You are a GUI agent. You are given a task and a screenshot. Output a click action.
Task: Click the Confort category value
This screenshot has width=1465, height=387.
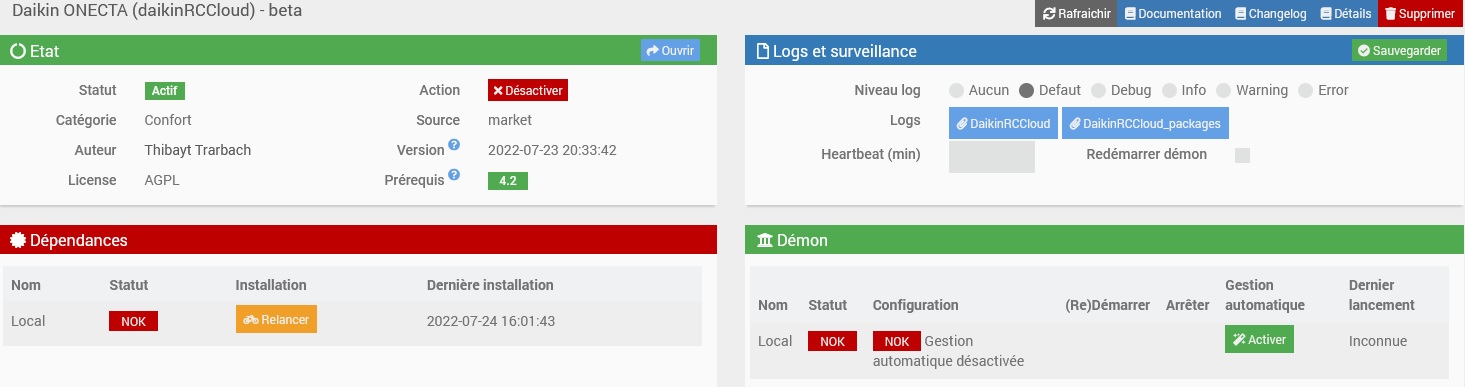(169, 120)
